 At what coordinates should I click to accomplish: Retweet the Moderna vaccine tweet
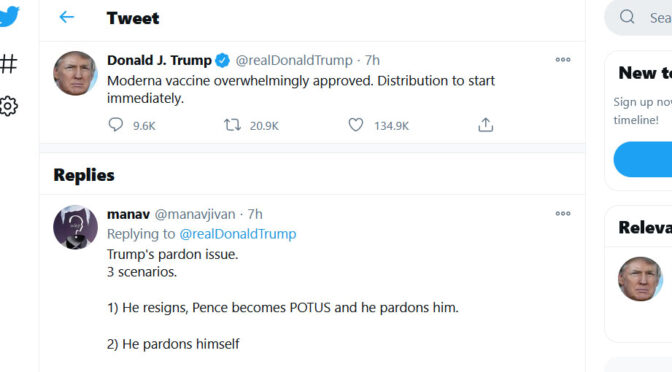(232, 125)
